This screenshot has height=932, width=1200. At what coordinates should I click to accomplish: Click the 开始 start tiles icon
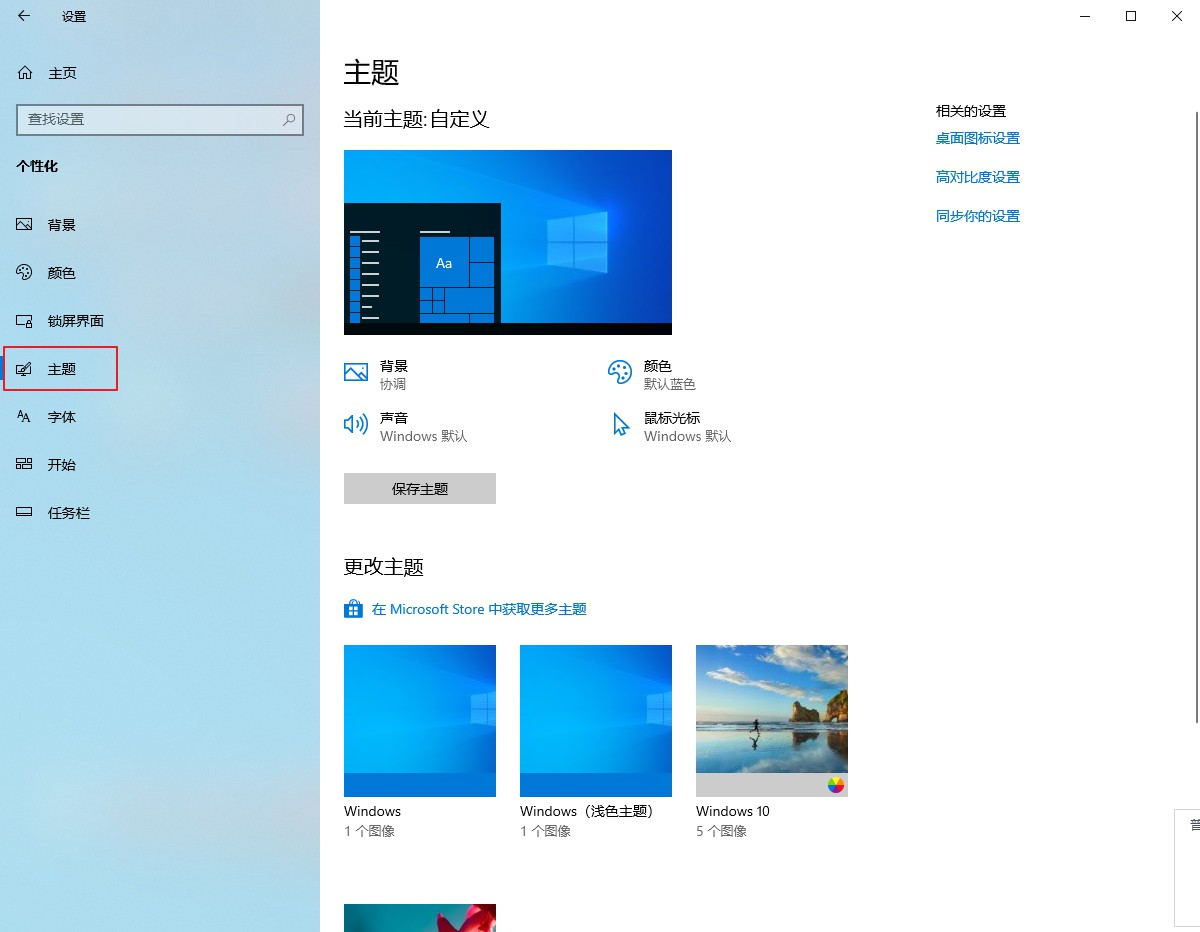pyautogui.click(x=25, y=465)
